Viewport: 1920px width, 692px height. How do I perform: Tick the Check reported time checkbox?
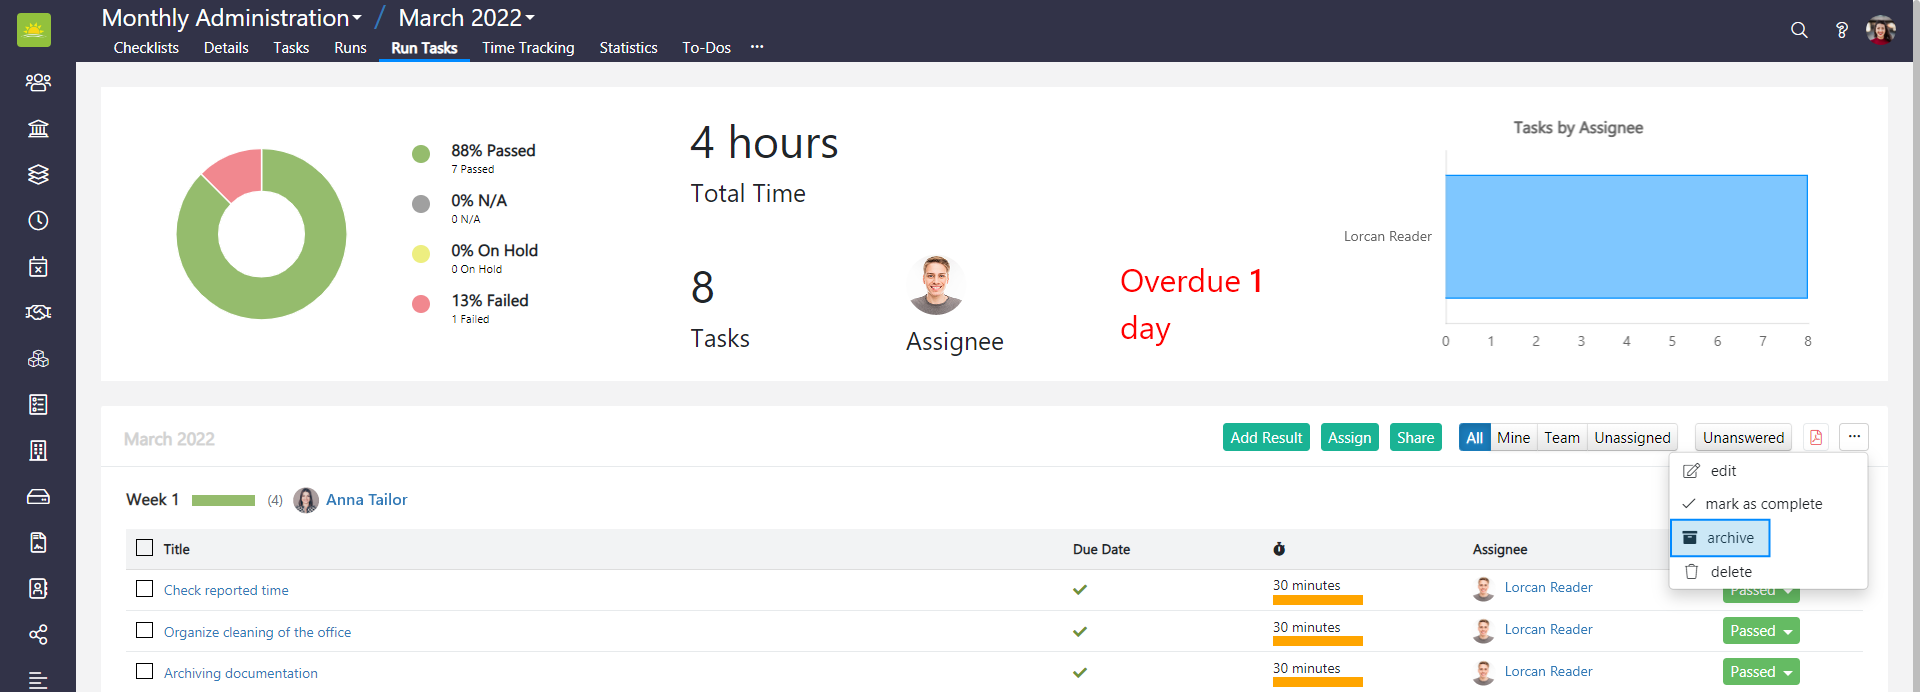click(145, 589)
